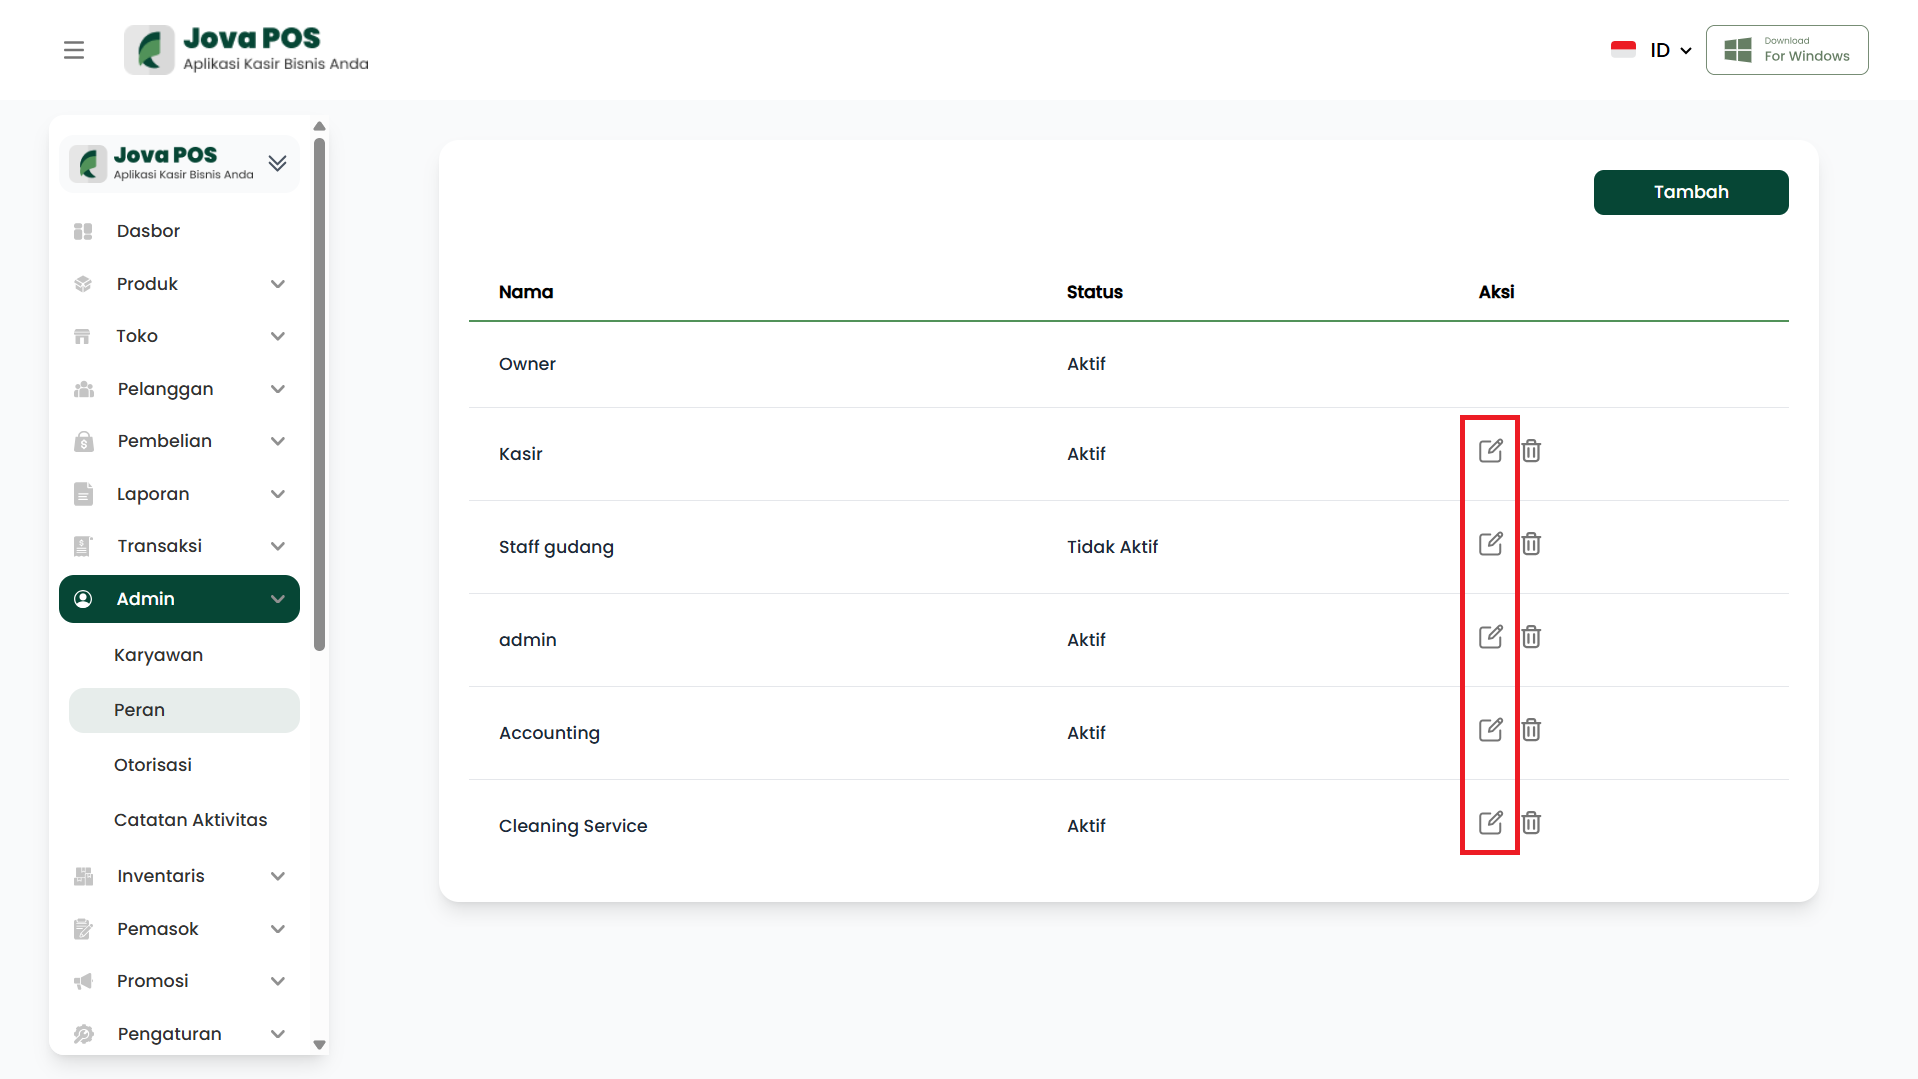Viewport: 1918px width, 1079px height.
Task: Click the edit icon for Kasir role
Action: point(1490,451)
